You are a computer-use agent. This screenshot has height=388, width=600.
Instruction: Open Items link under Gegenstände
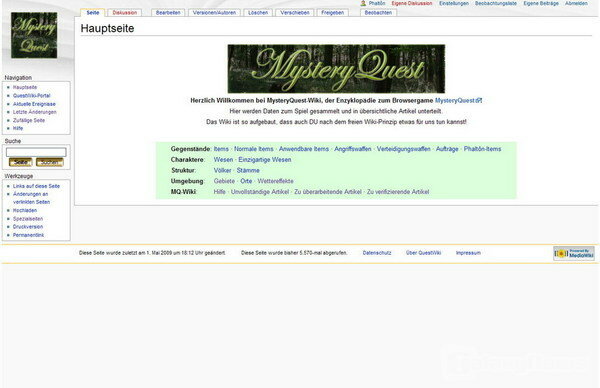tap(221, 149)
